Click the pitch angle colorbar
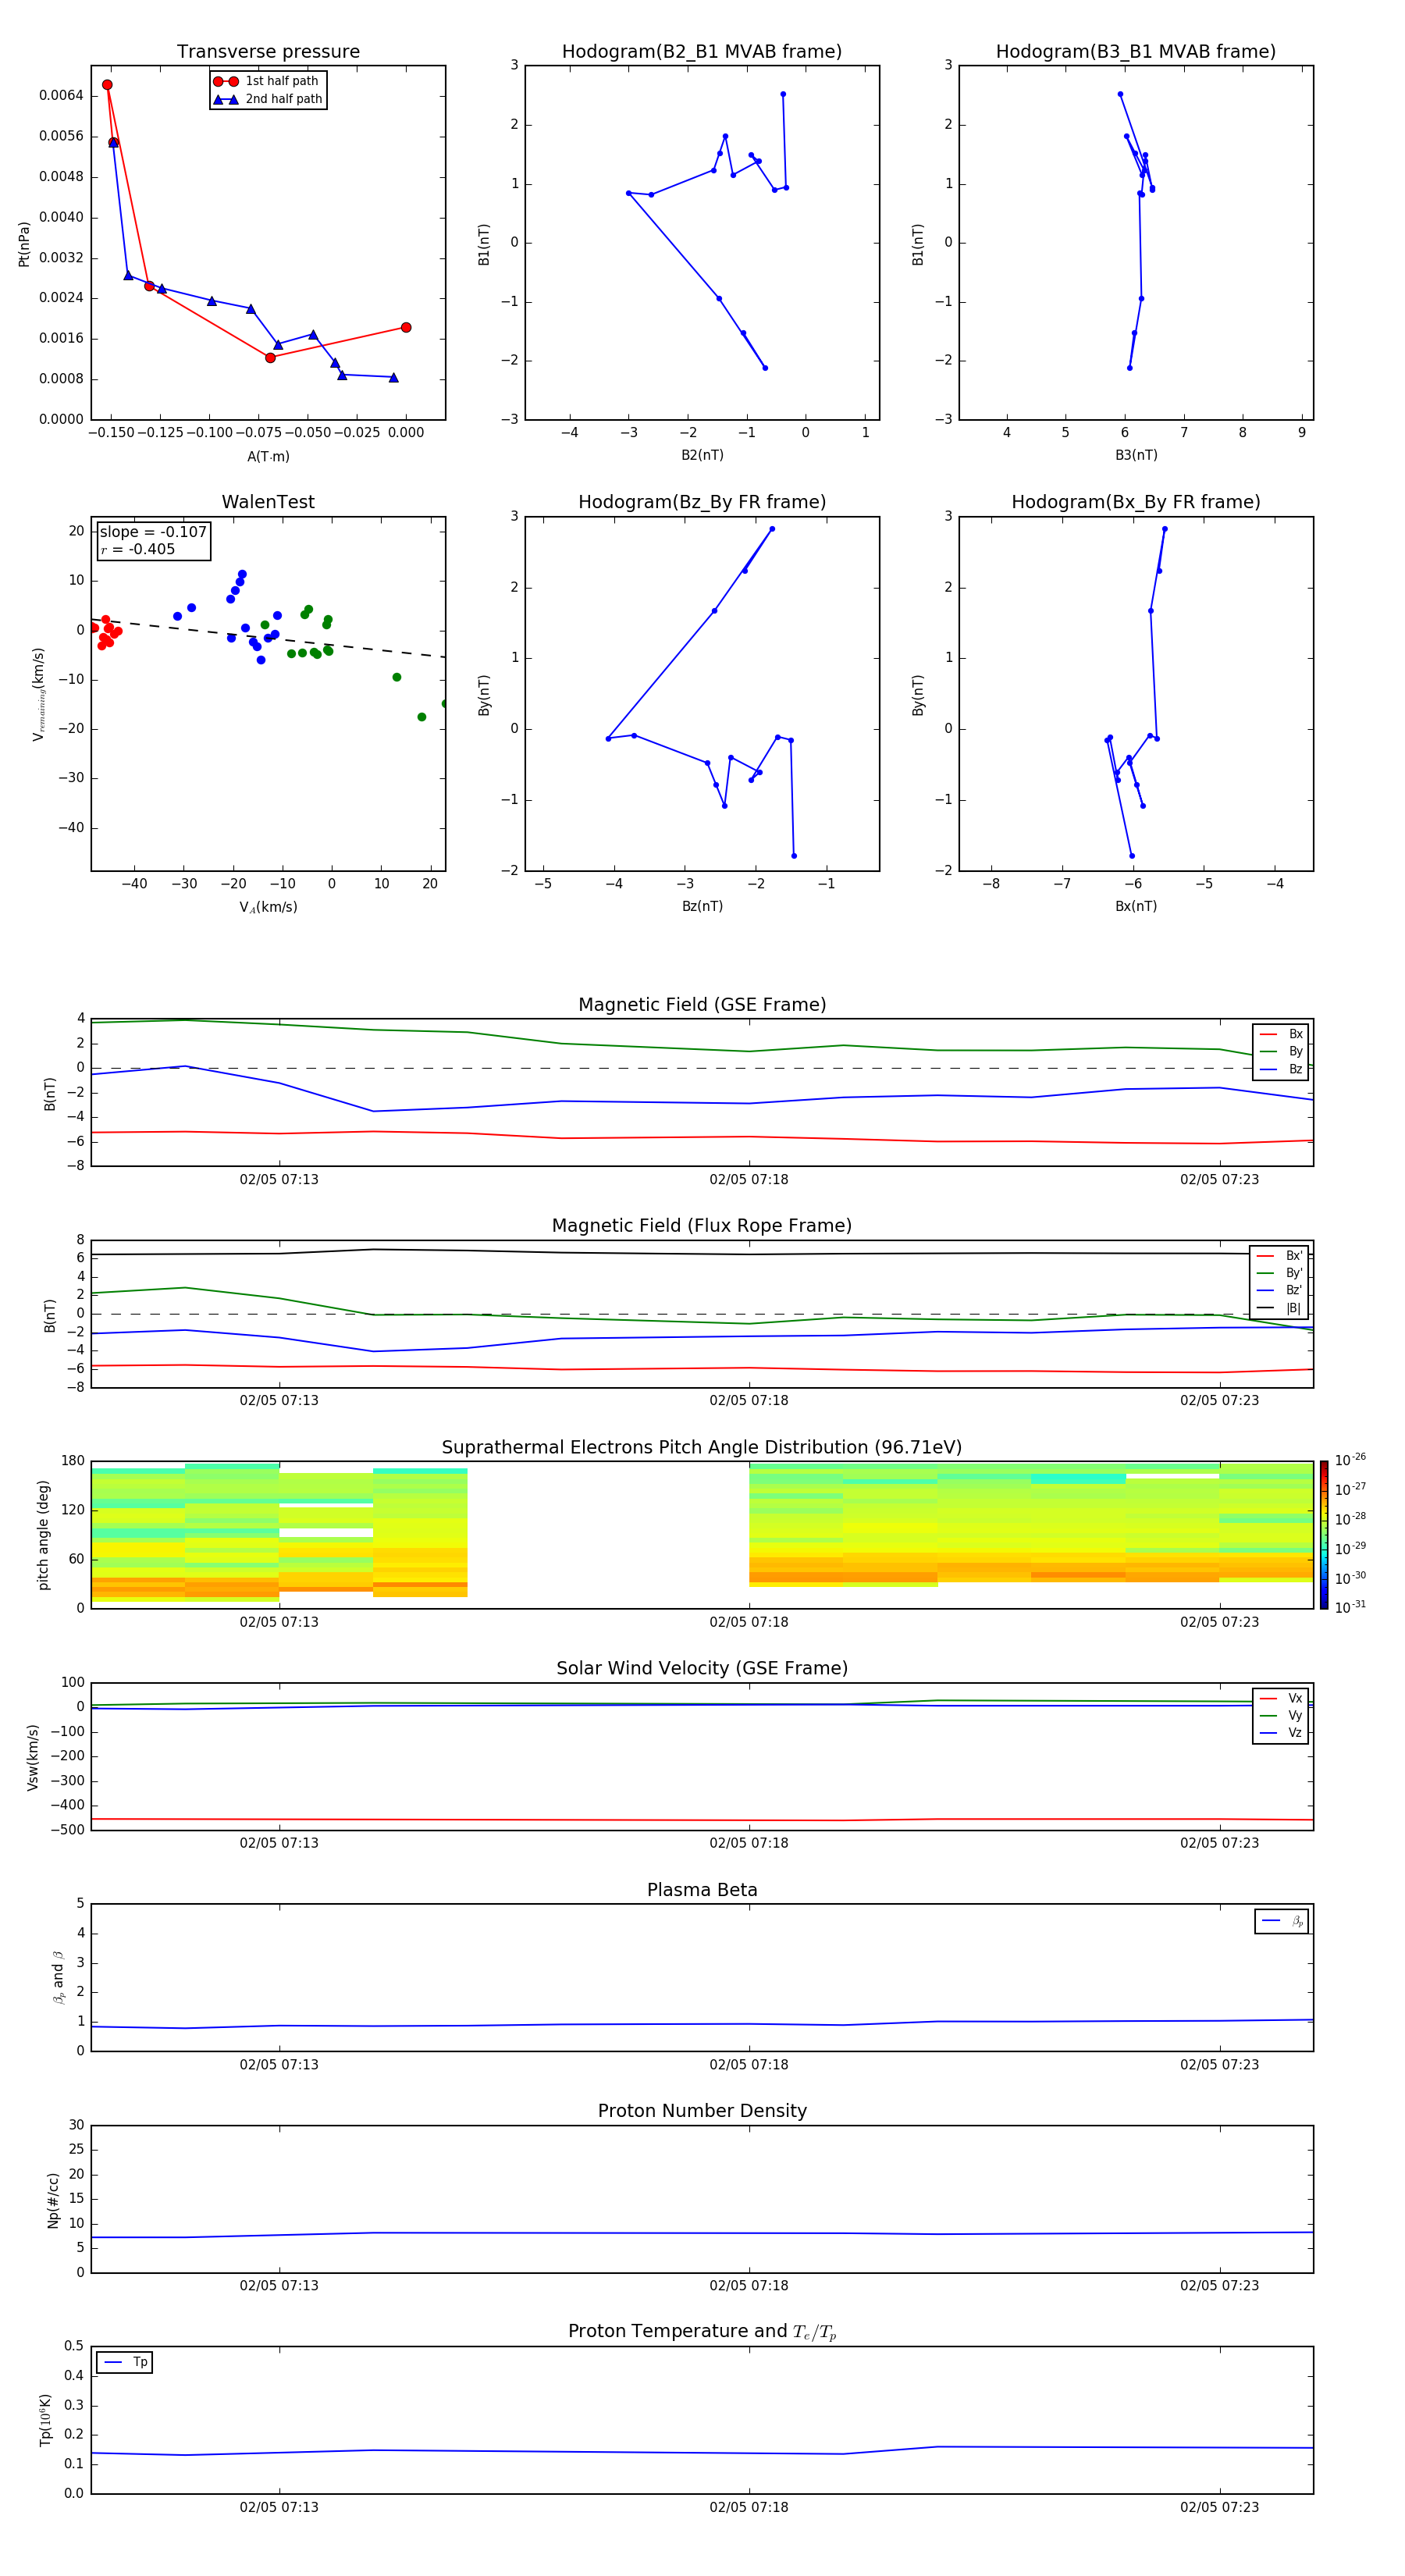This screenshot has height=2576, width=1405. [x=1324, y=1535]
